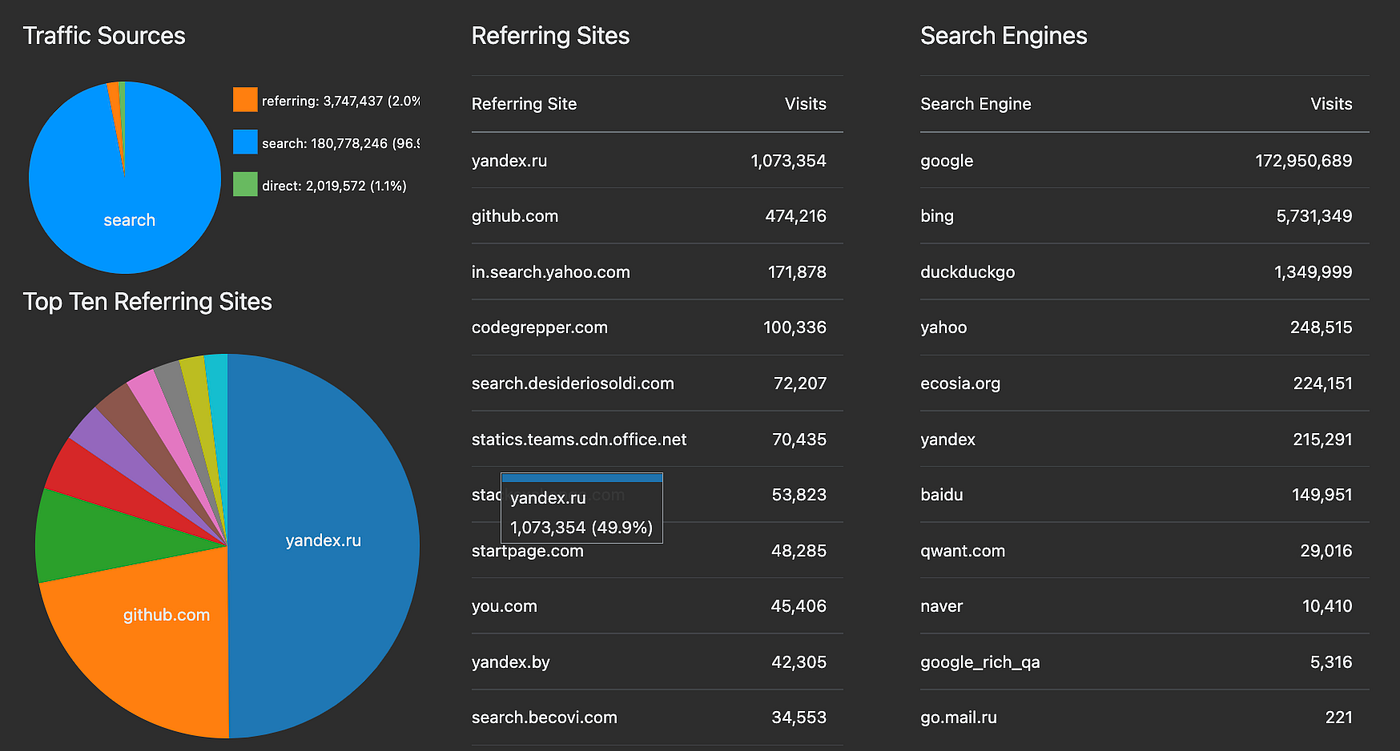
Task: Open the github.com referring site row
Action: (x=657, y=216)
